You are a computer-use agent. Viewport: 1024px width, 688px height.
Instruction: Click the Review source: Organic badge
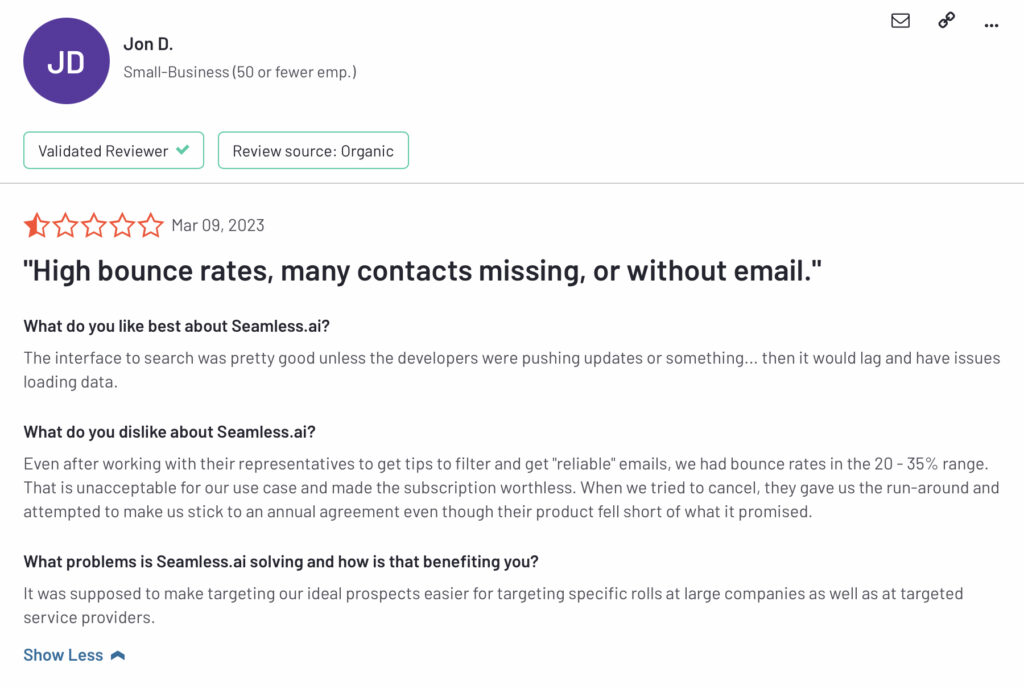tap(313, 150)
